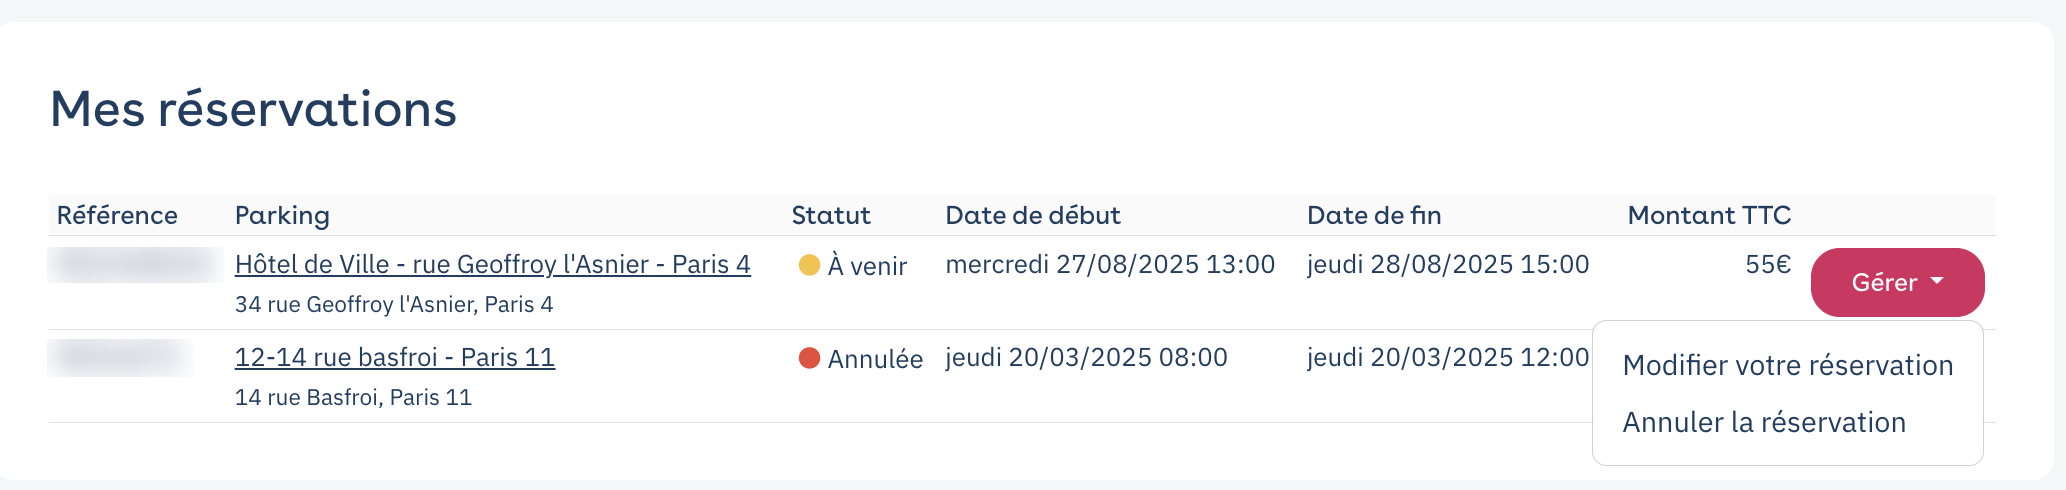The height and width of the screenshot is (490, 2066).
Task: Click the Statut column header
Action: (x=831, y=216)
